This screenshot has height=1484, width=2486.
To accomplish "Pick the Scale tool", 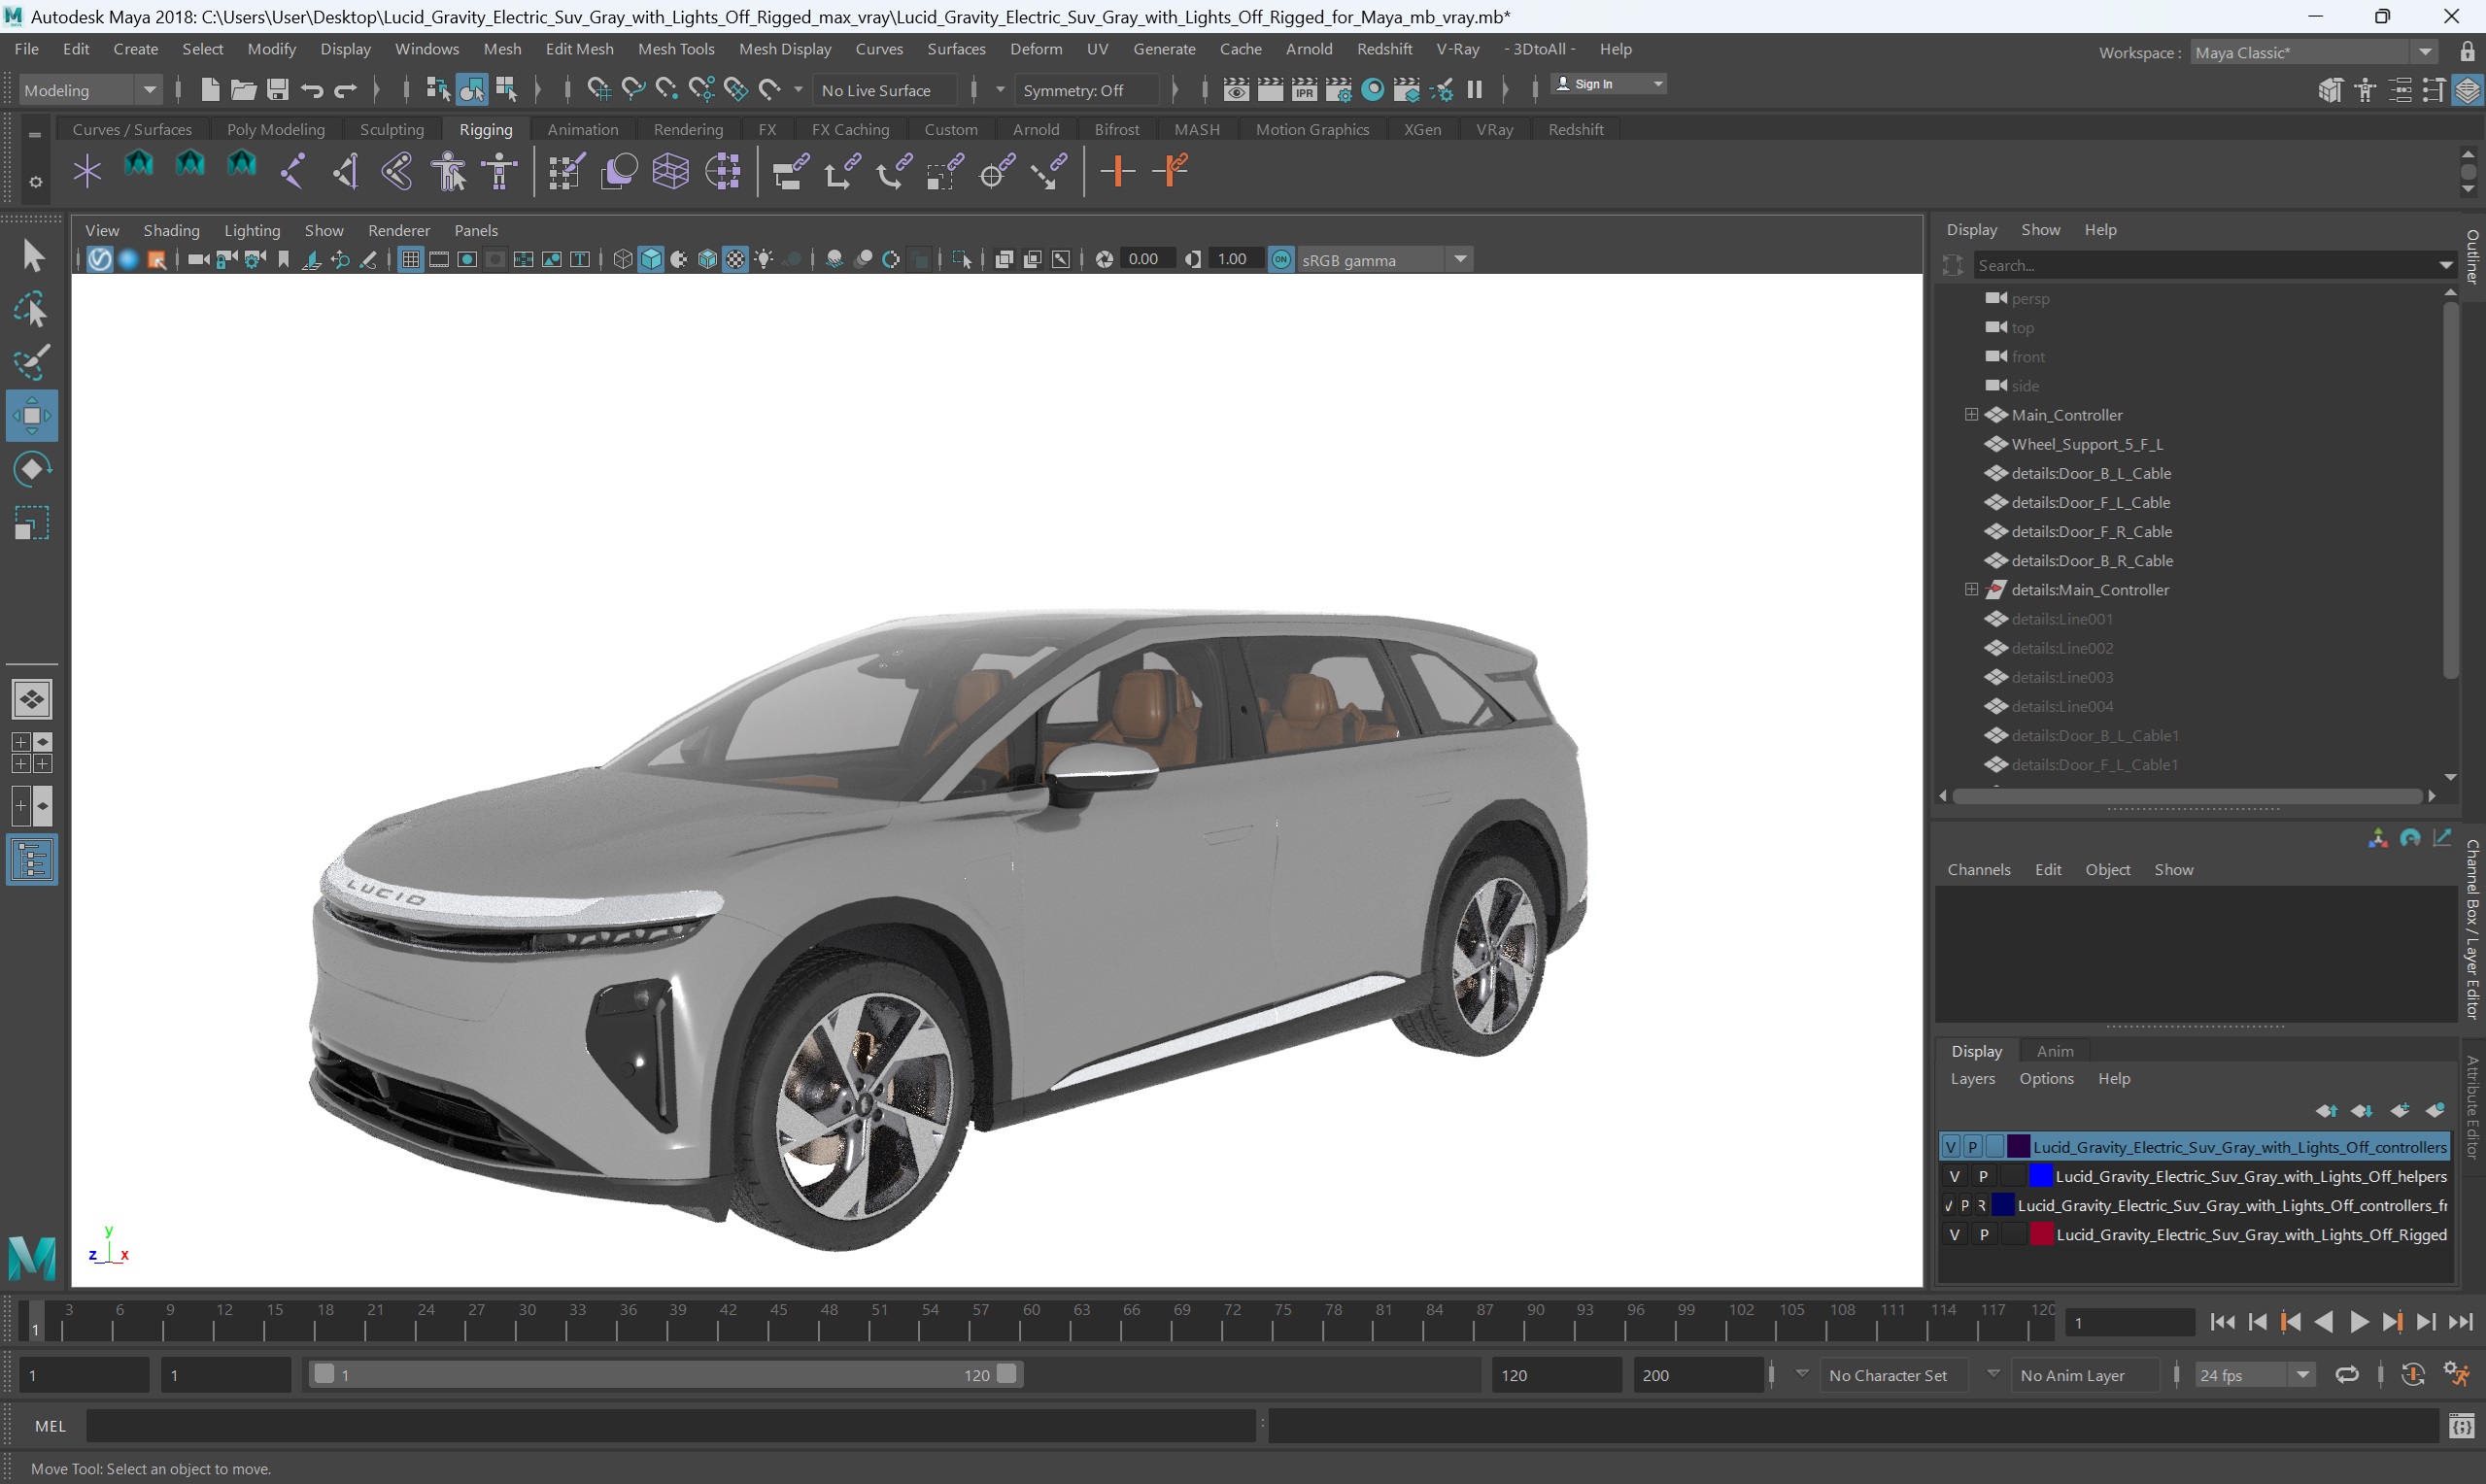I will pos(32,522).
